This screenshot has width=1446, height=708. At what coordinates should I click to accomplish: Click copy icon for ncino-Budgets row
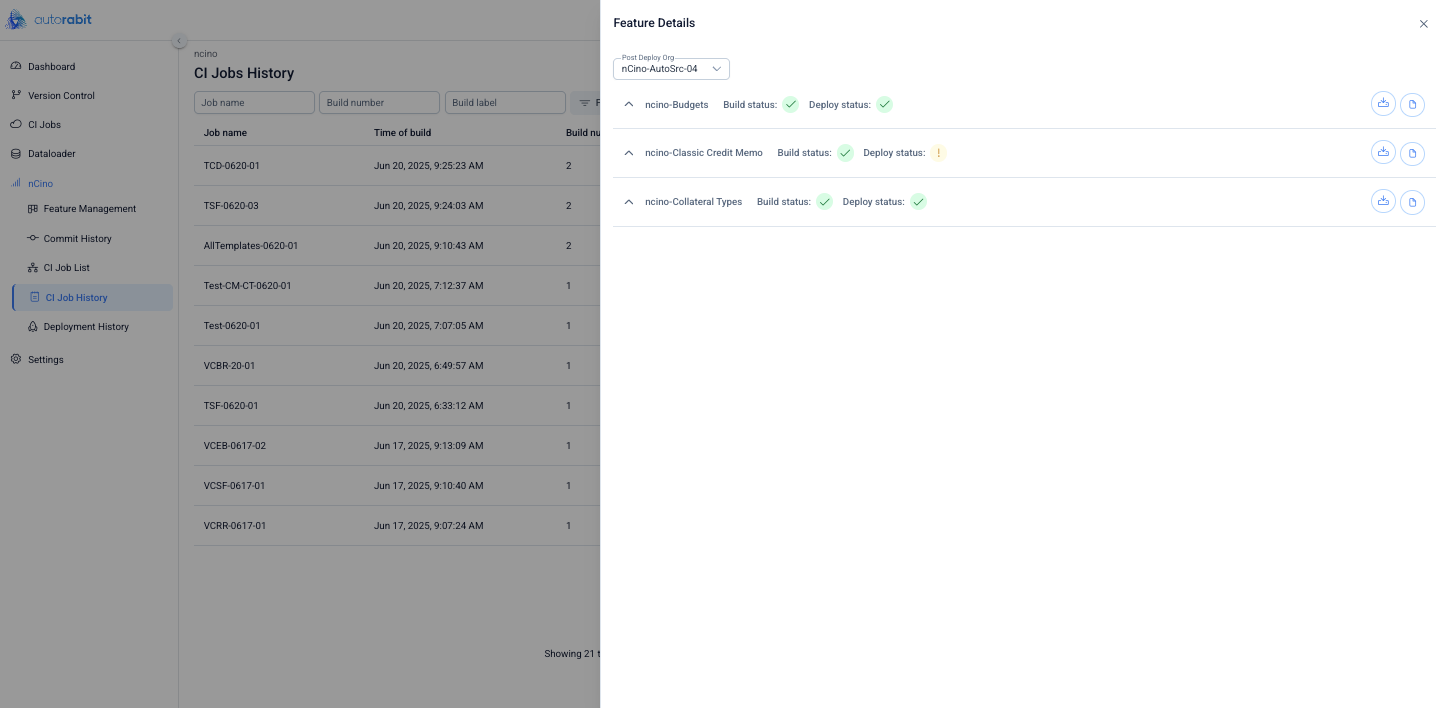coord(1412,104)
